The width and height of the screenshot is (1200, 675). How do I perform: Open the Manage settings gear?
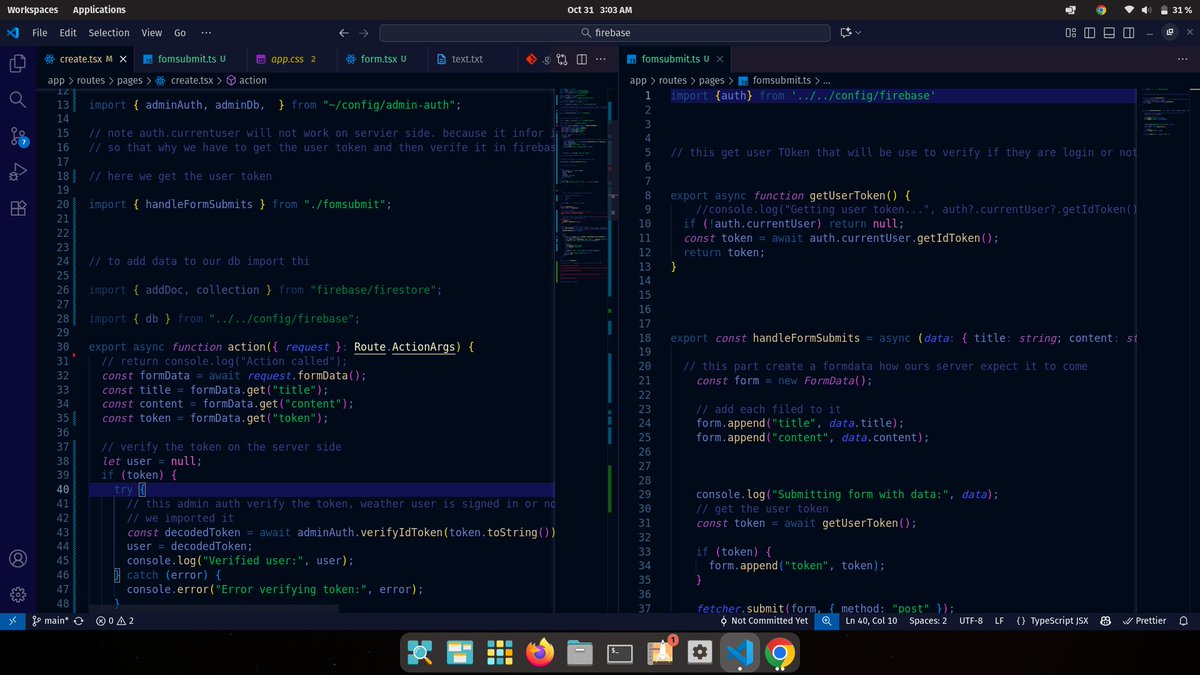[x=16, y=594]
